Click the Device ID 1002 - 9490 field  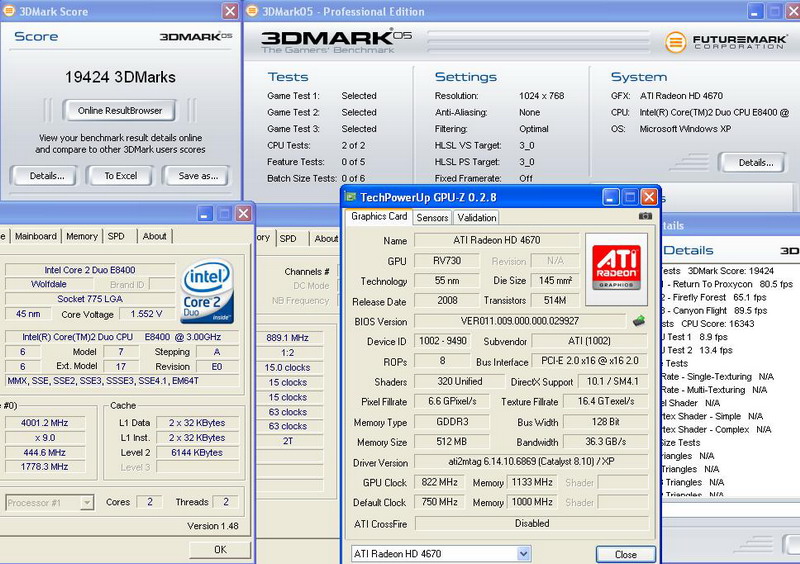point(443,341)
